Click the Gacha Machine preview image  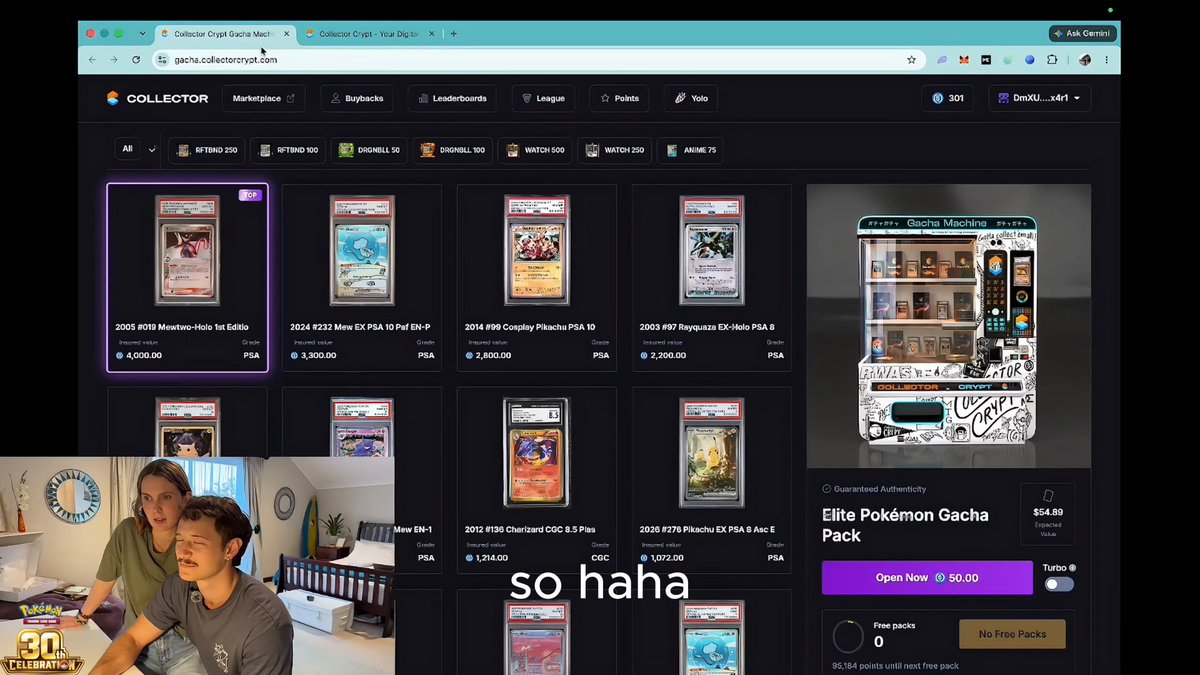948,326
